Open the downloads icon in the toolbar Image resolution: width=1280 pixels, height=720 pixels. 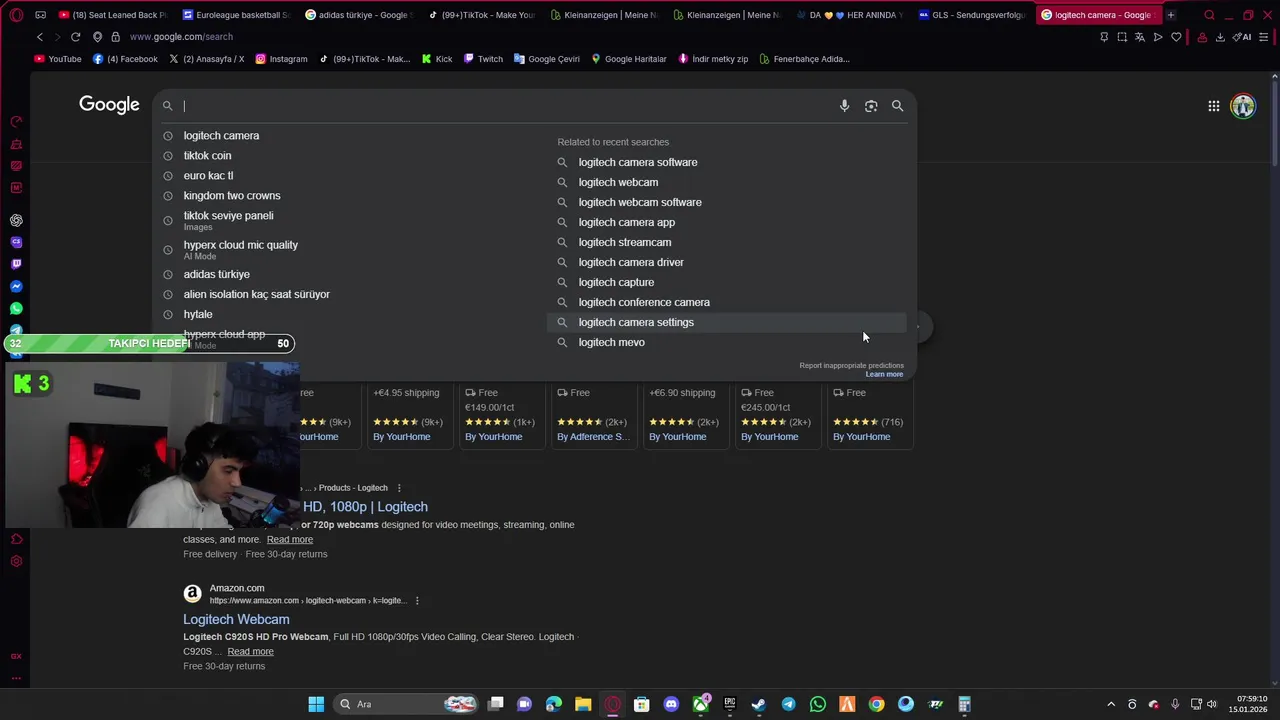(1220, 37)
